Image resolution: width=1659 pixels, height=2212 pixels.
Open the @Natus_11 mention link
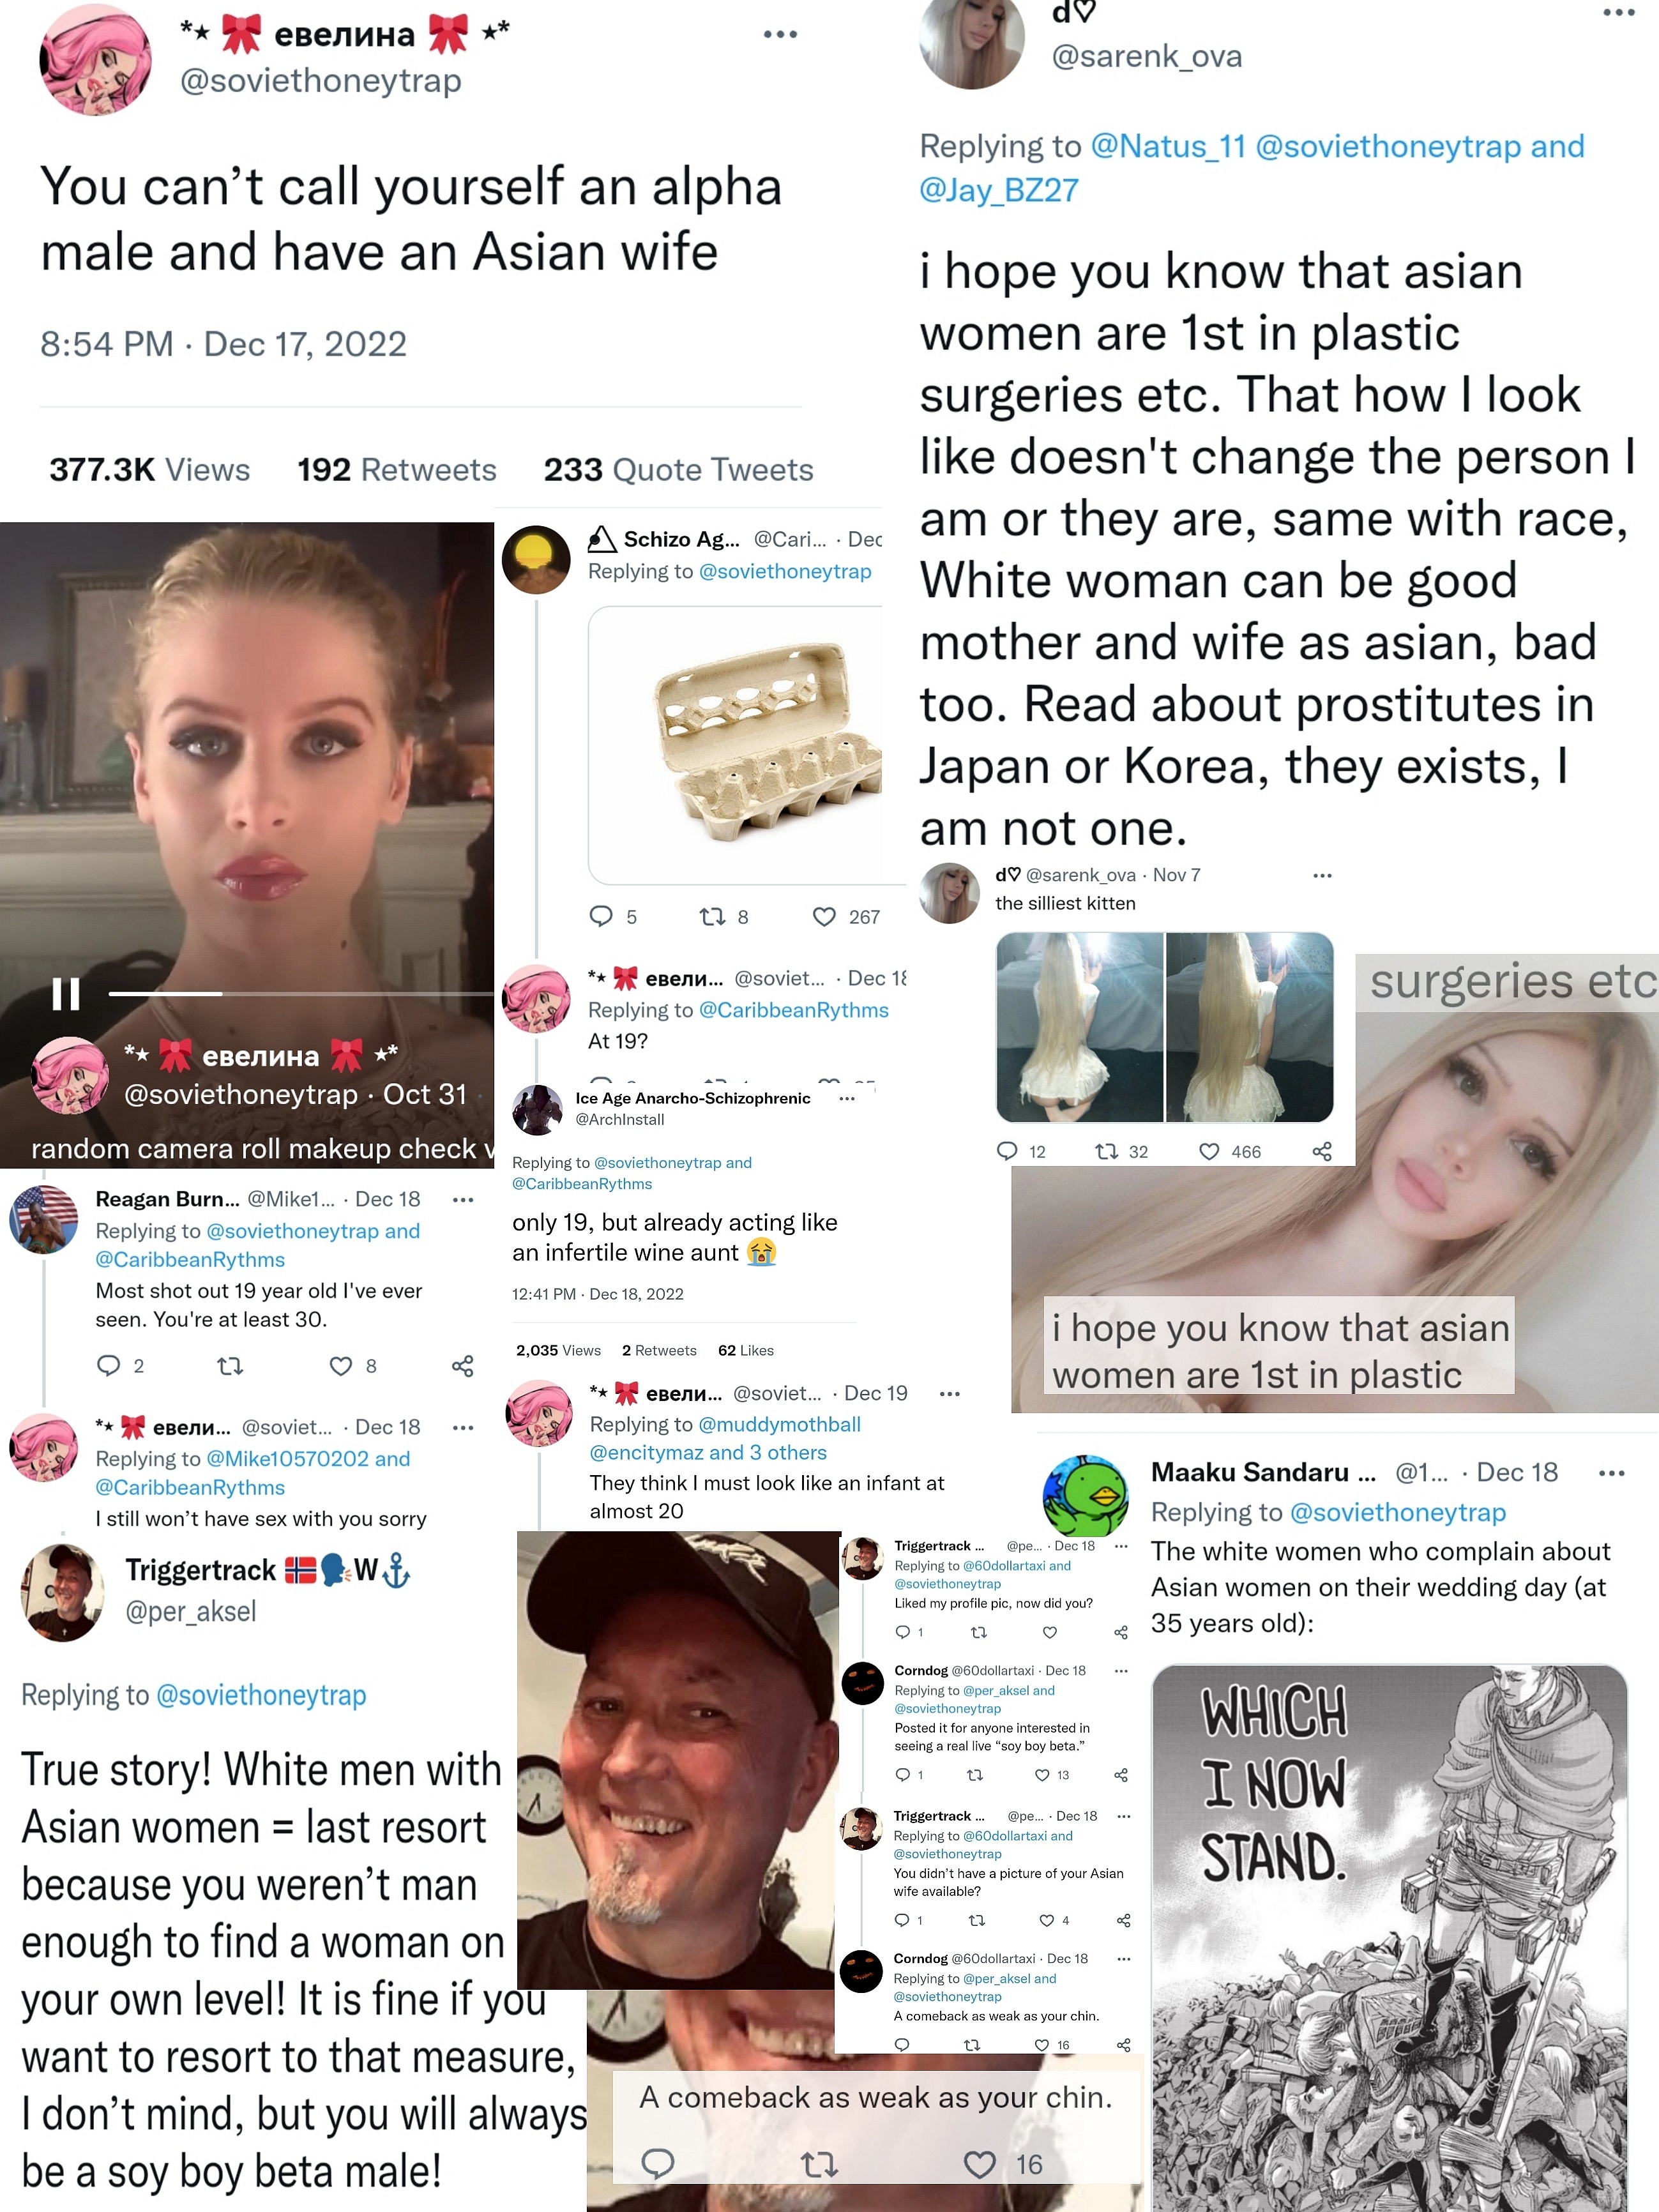point(1168,147)
